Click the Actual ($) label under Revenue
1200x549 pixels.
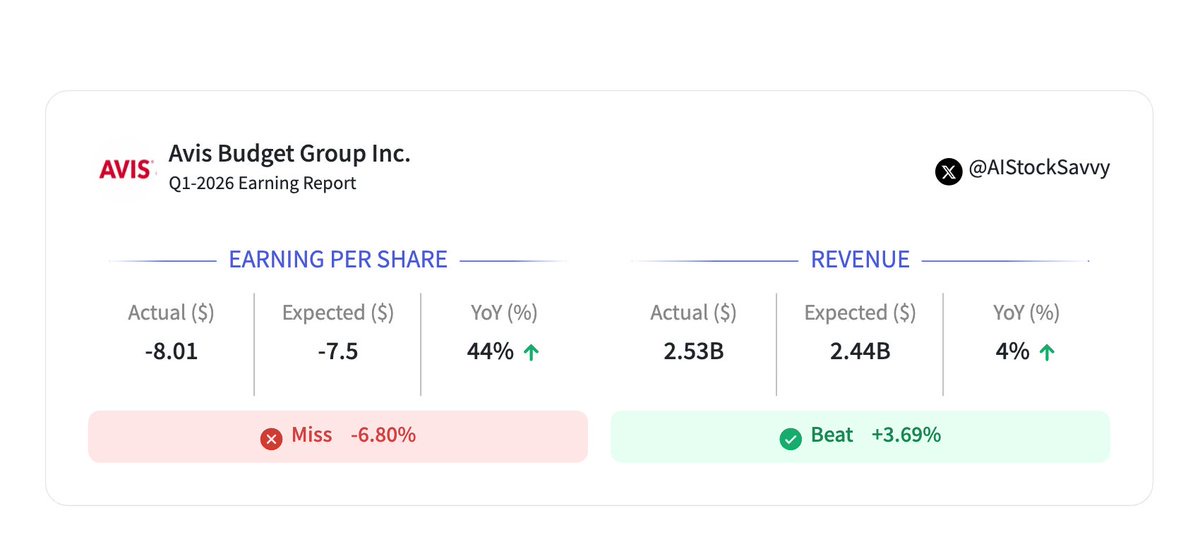click(x=693, y=313)
